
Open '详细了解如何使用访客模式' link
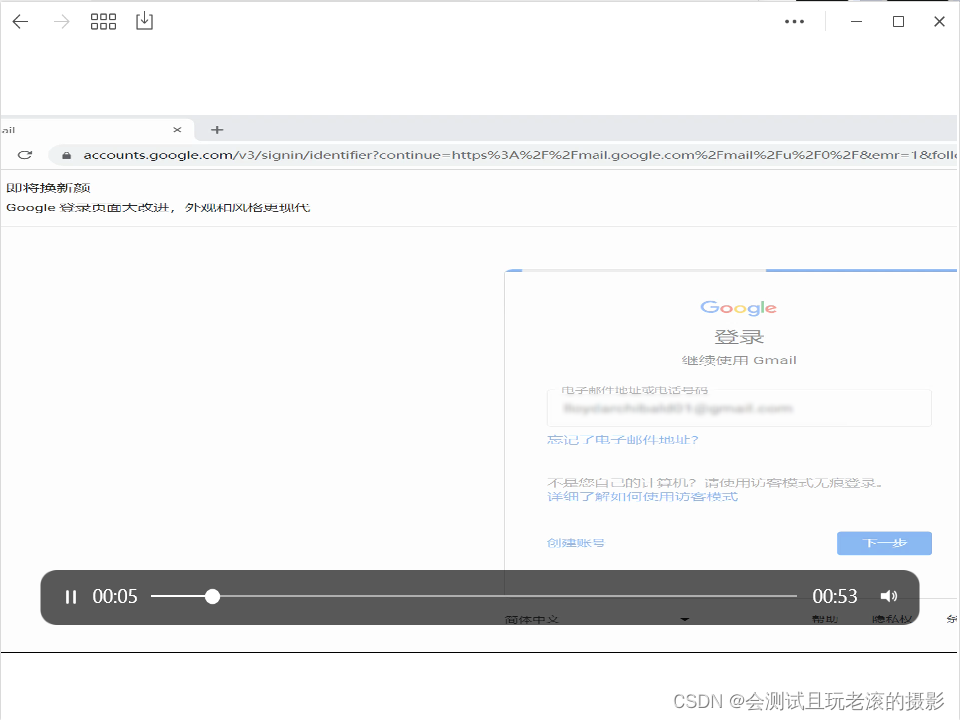pos(642,497)
